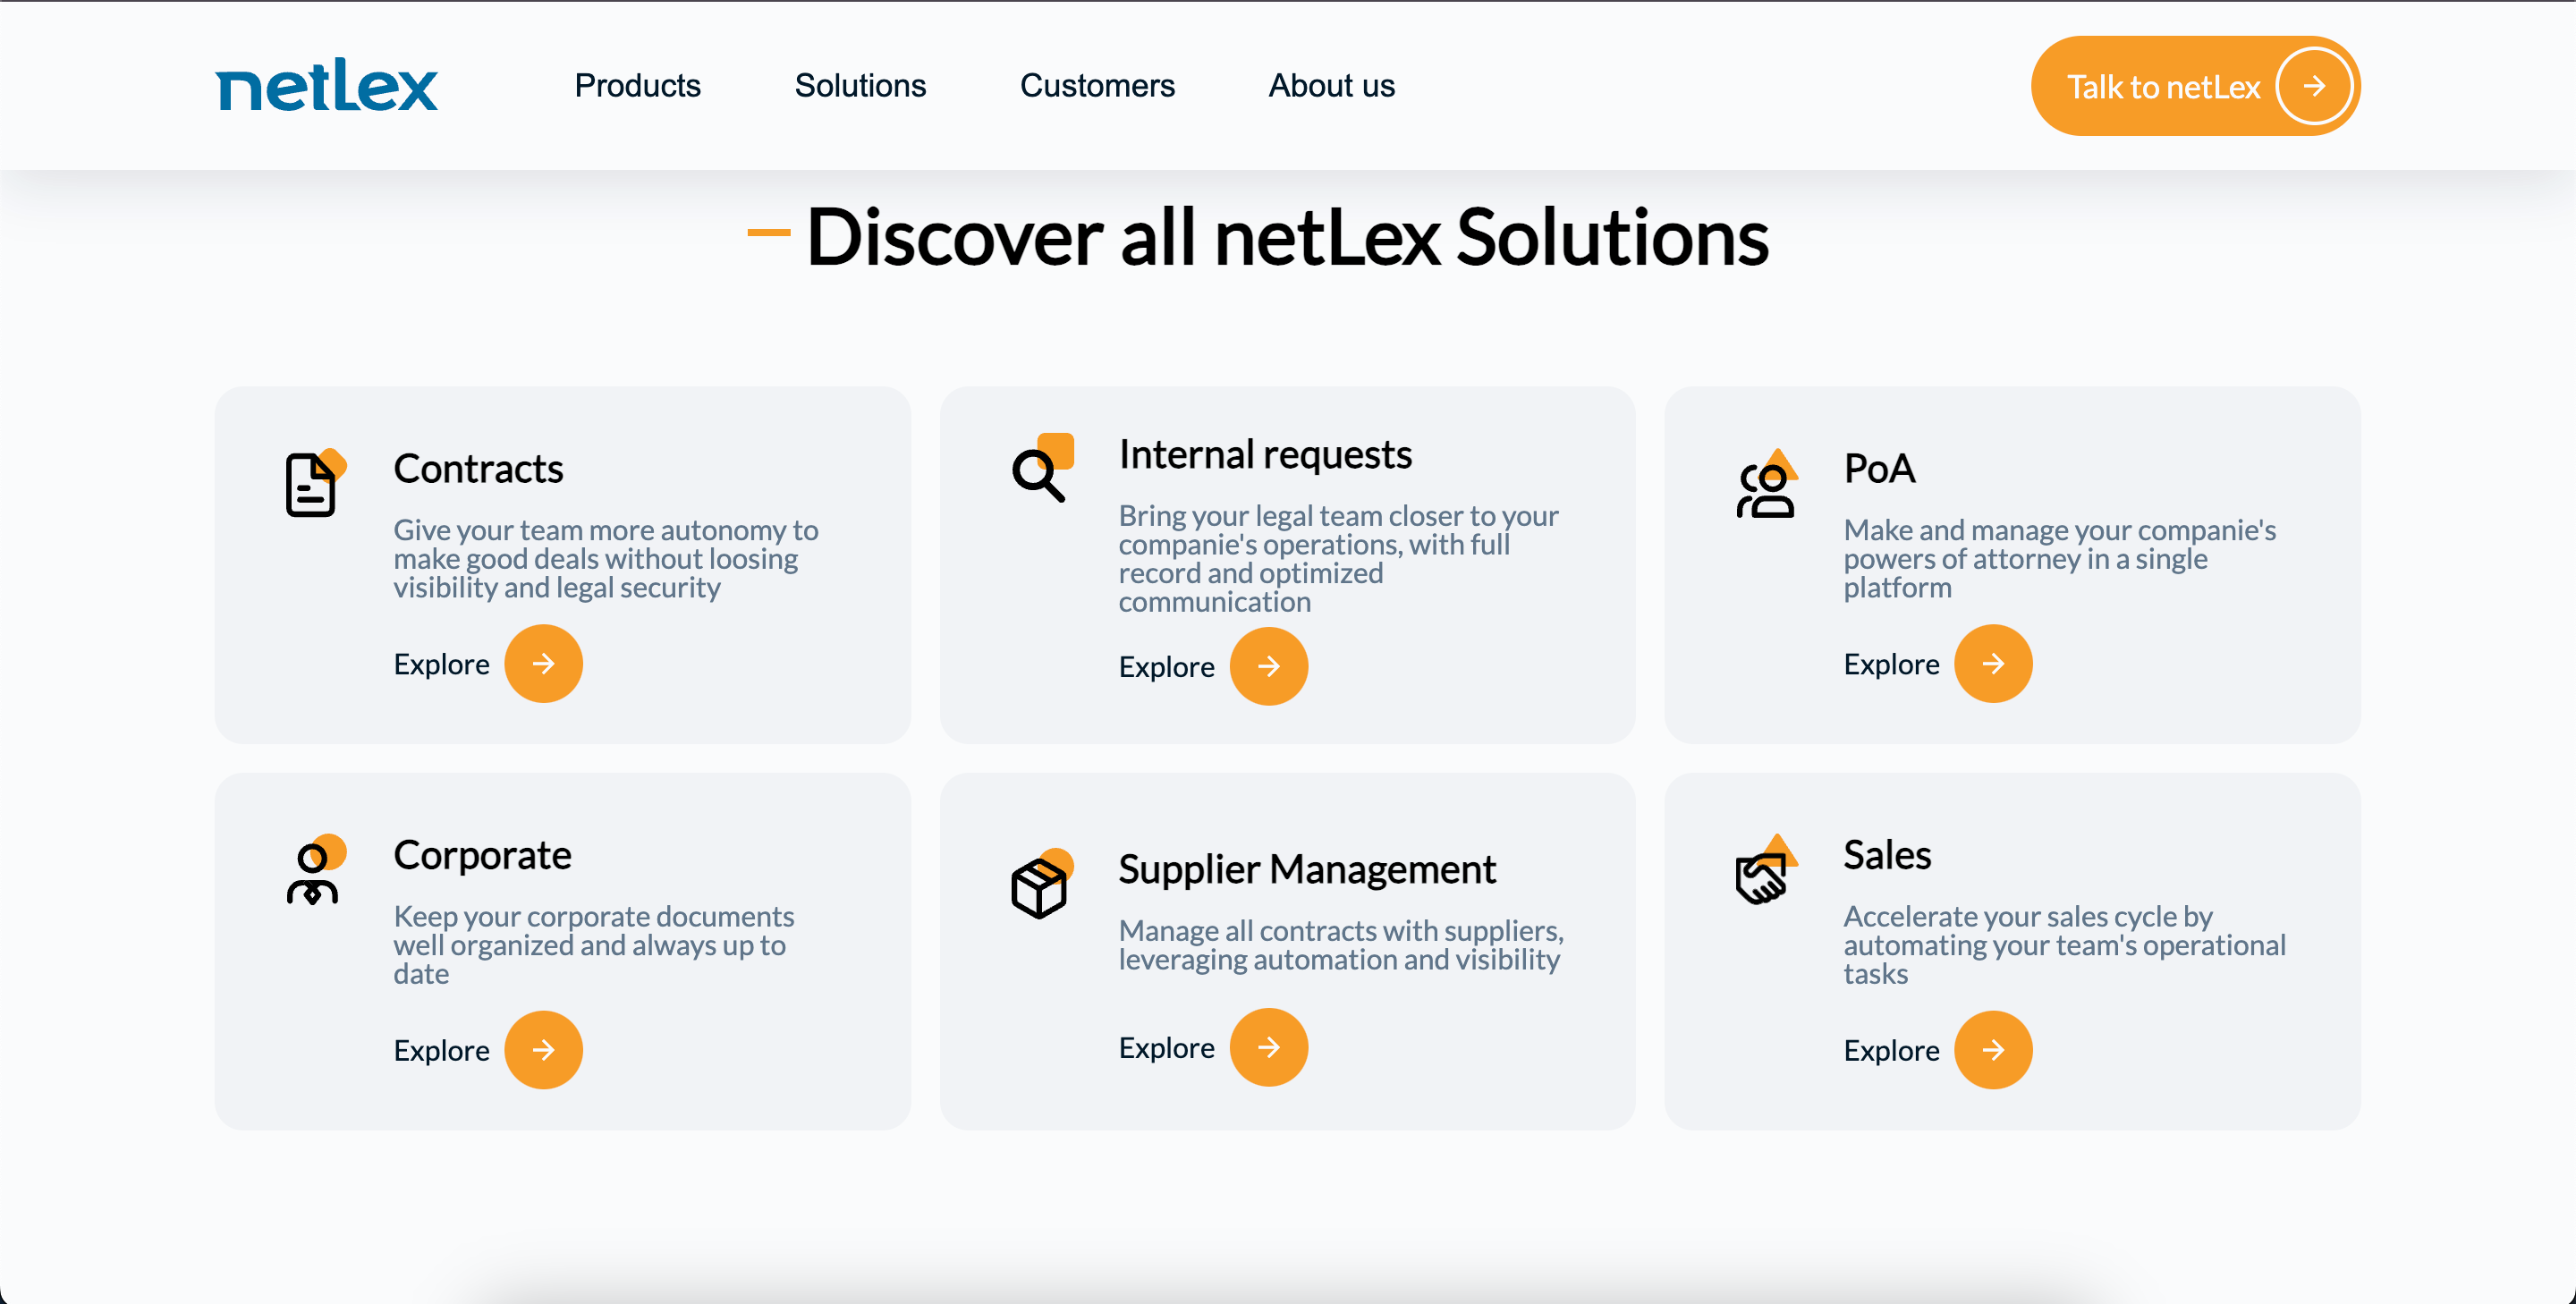Click Explore text in Sales card
Screen dimensions: 2576x1304
[1891, 1050]
